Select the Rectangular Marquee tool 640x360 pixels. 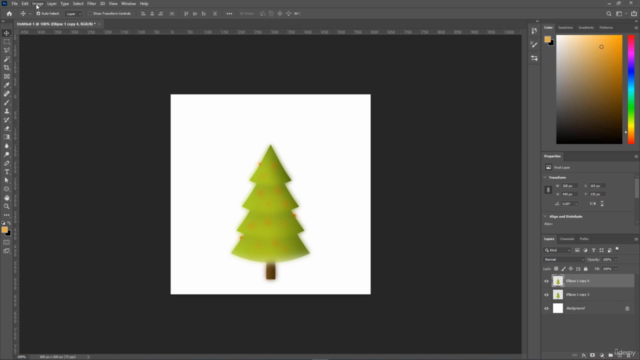point(7,42)
